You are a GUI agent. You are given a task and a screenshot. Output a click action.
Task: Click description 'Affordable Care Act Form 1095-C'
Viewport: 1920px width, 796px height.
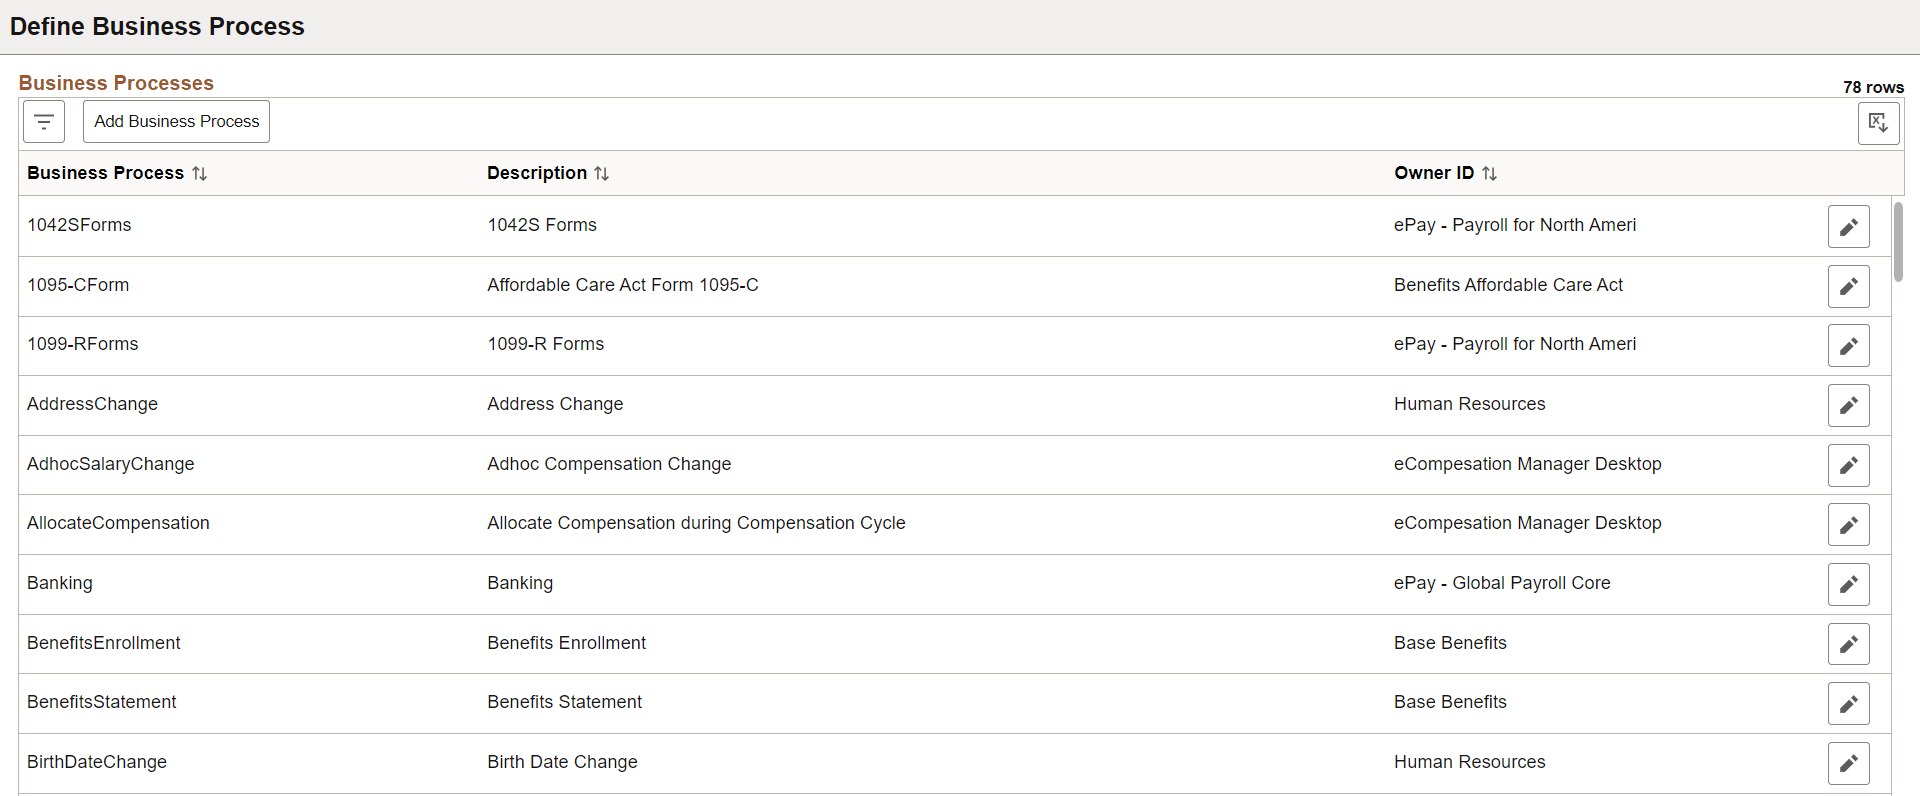click(623, 285)
